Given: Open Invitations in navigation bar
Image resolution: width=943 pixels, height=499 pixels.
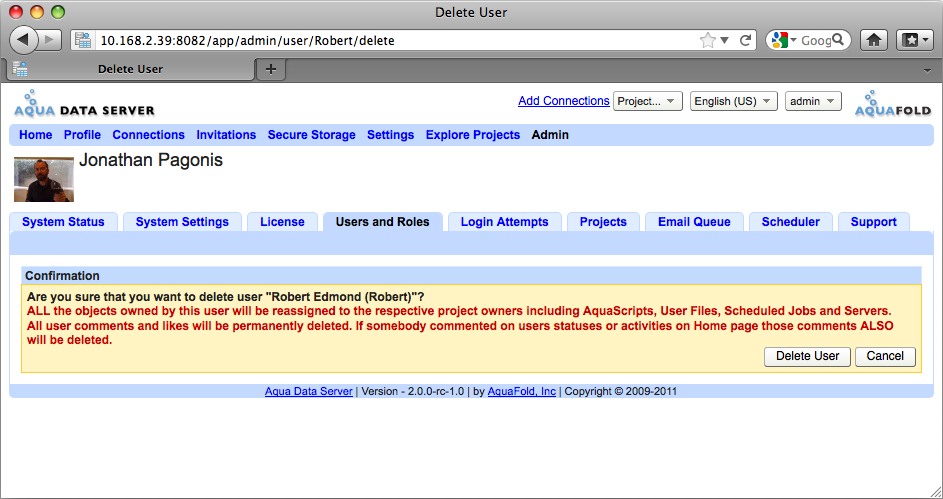Looking at the screenshot, I should click(226, 135).
